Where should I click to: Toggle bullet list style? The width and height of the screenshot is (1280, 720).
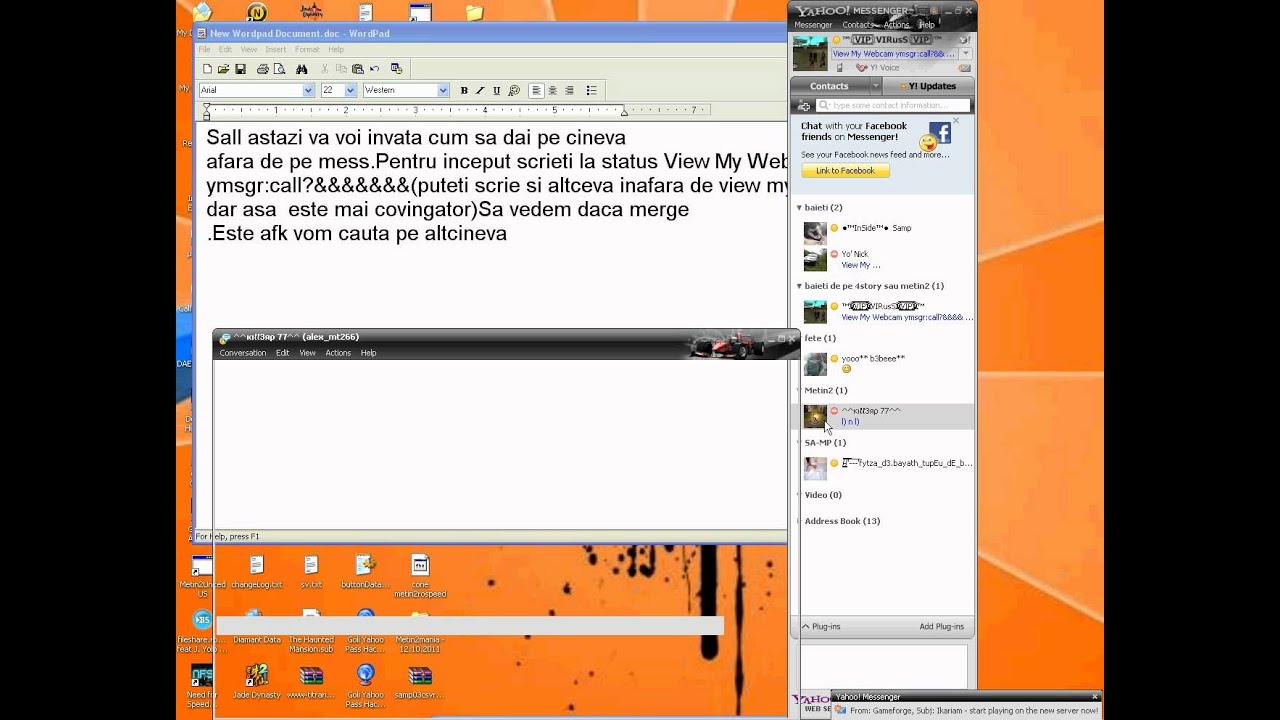click(x=591, y=90)
